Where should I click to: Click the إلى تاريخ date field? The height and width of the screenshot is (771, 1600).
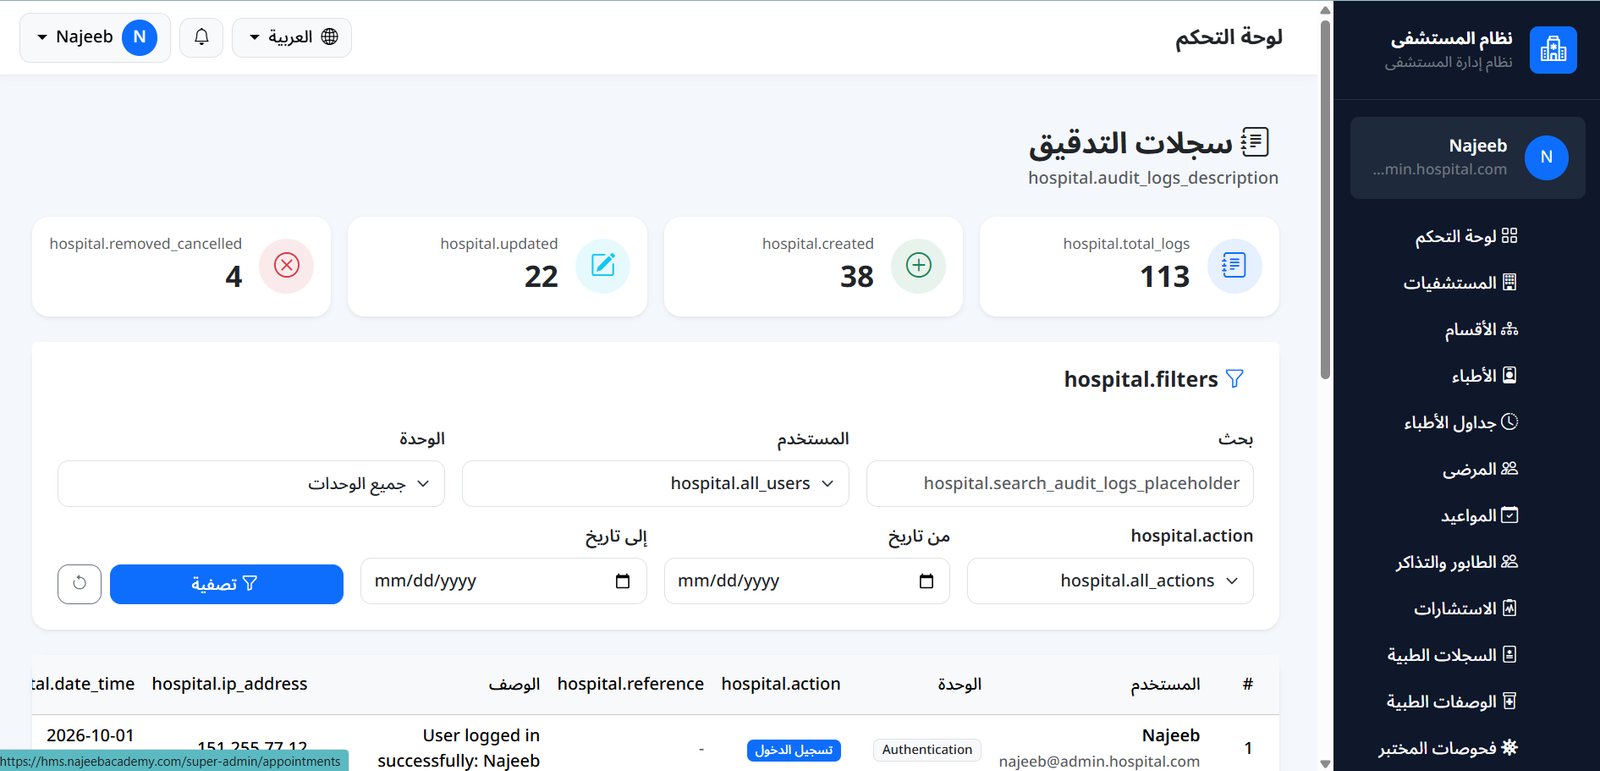pos(504,581)
